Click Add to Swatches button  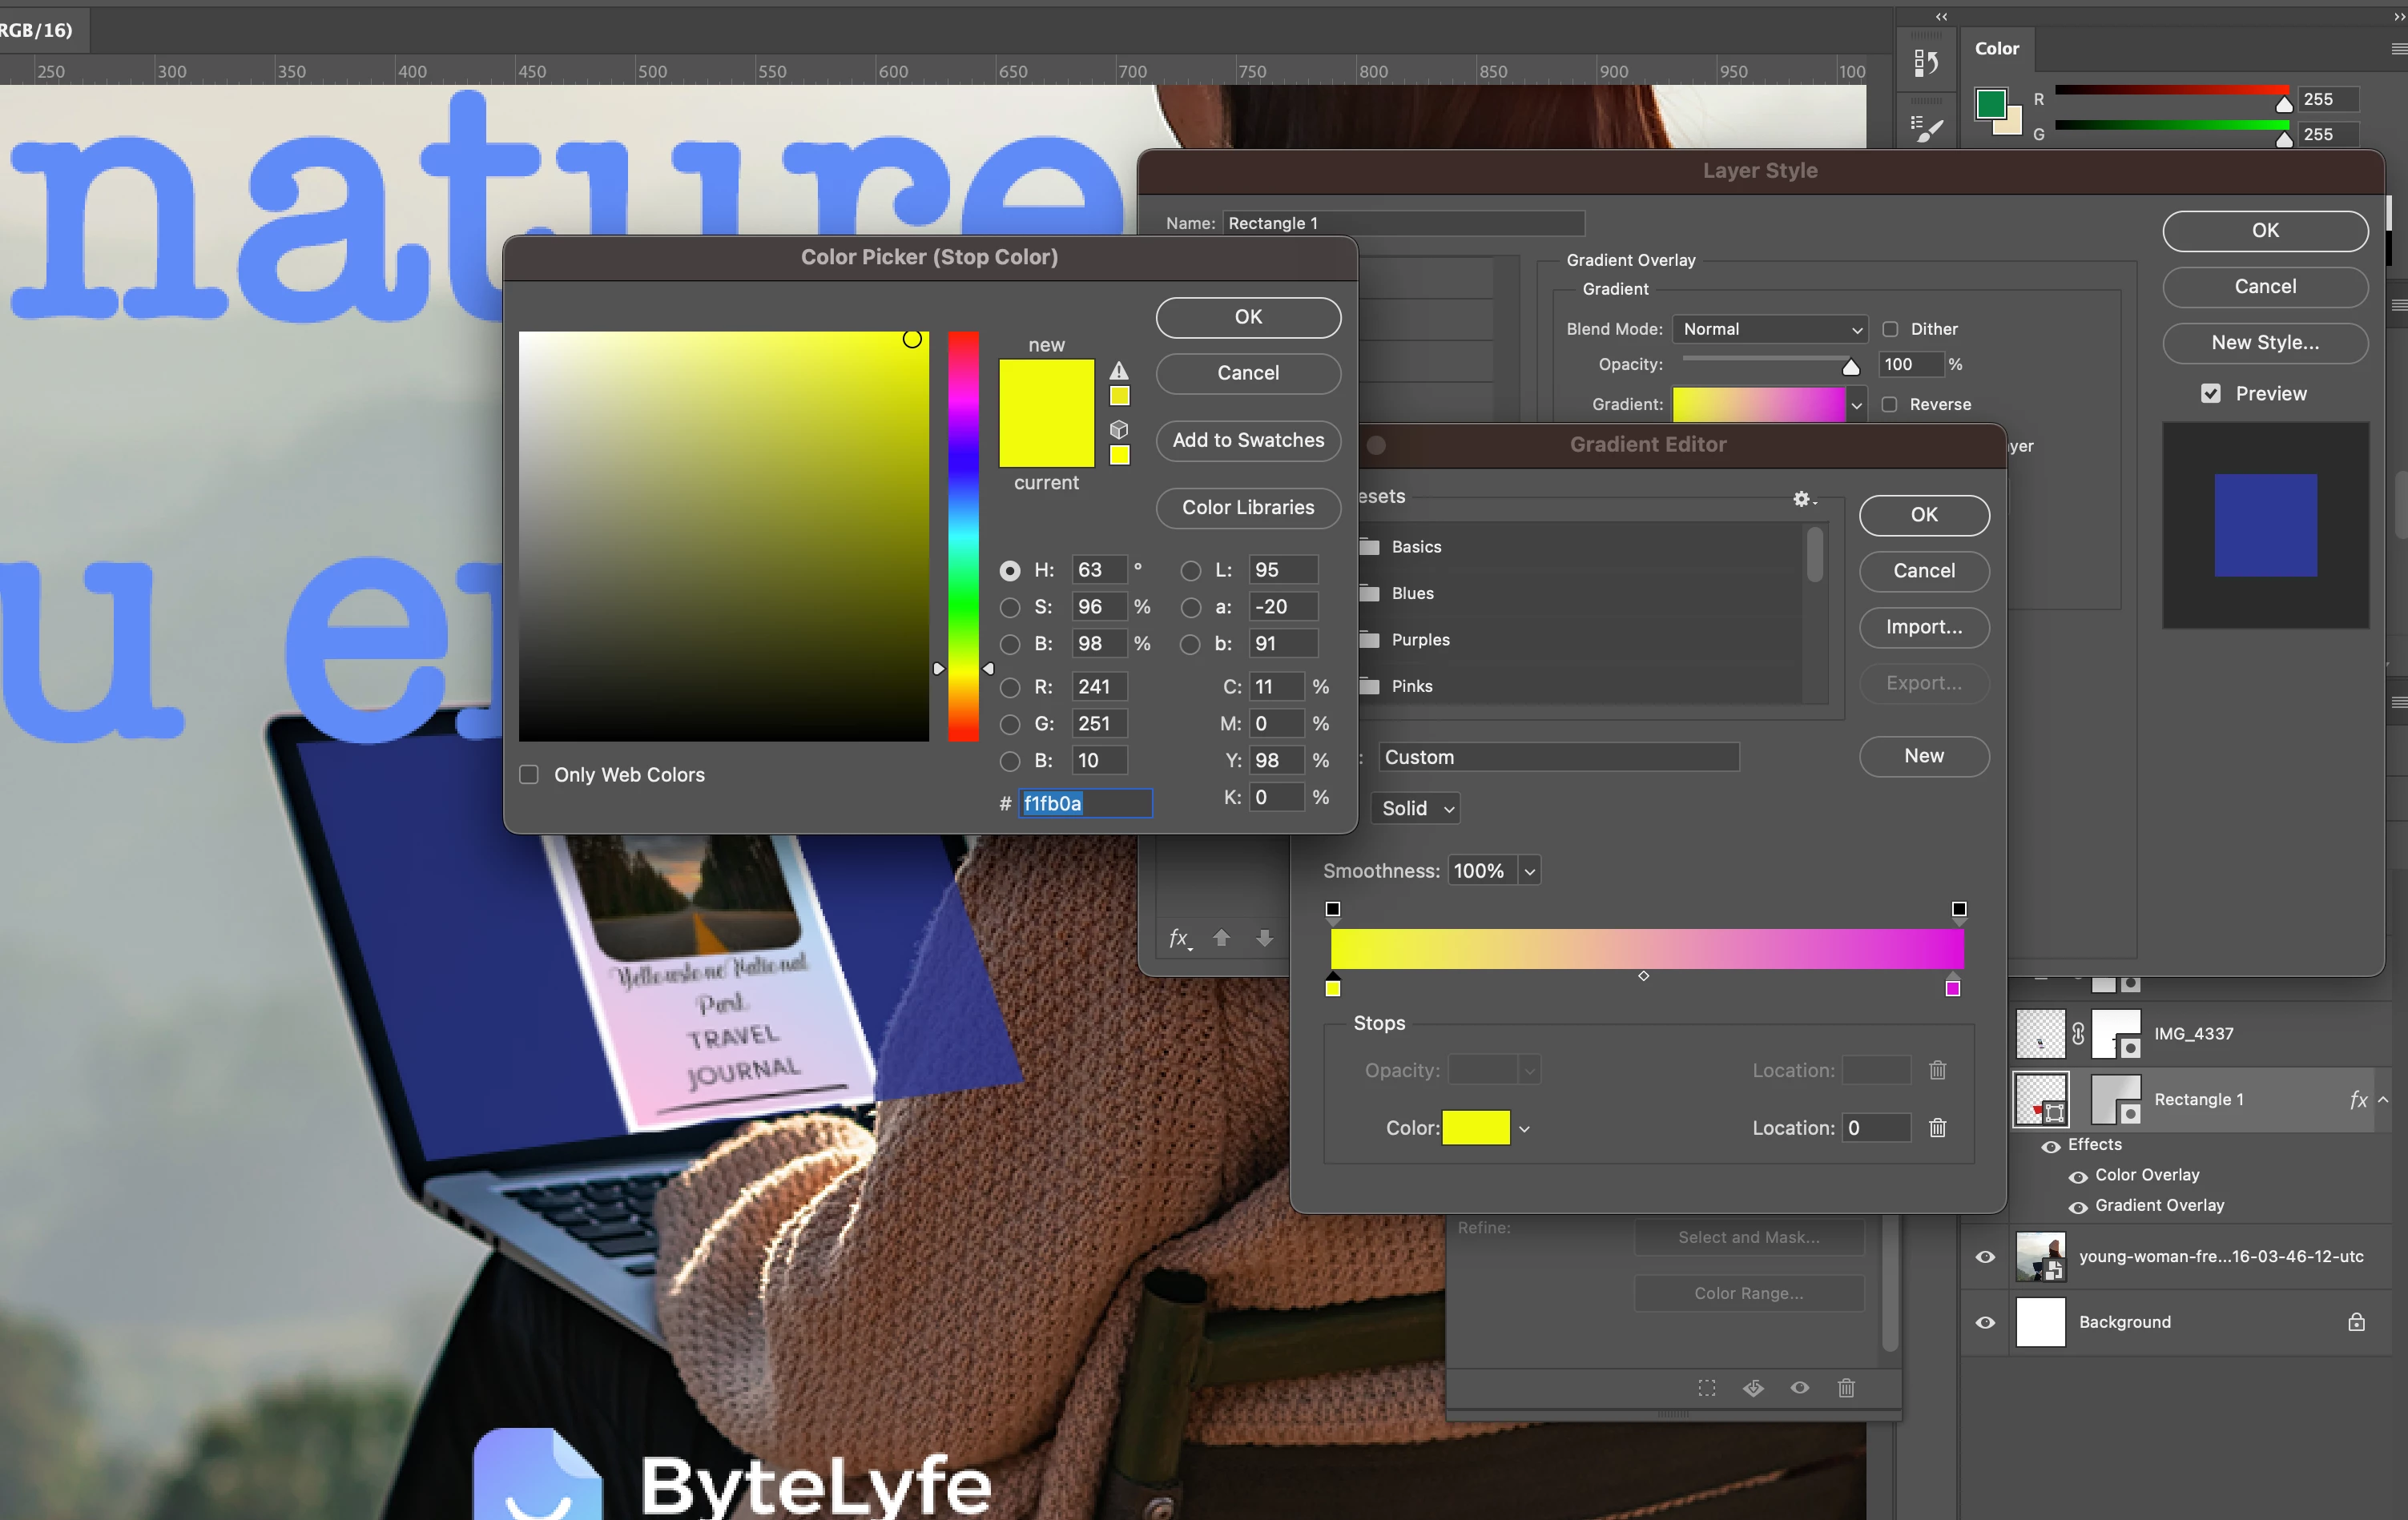pos(1247,440)
